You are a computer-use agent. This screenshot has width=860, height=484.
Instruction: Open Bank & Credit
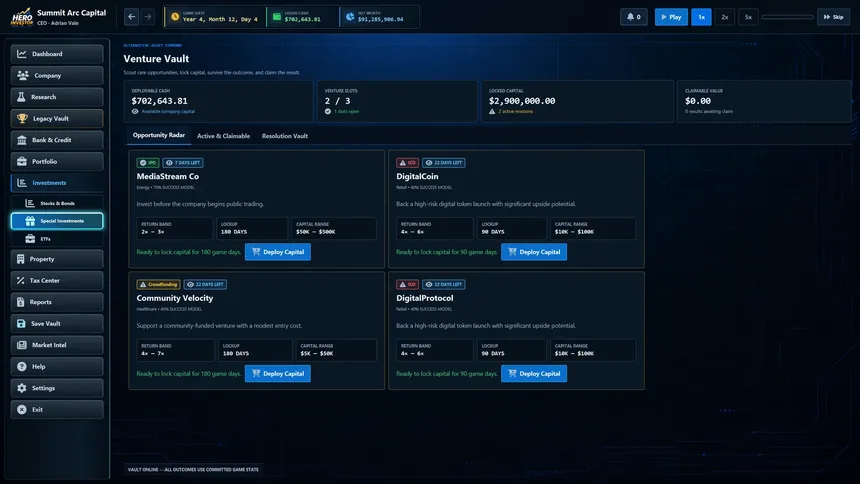click(56, 140)
